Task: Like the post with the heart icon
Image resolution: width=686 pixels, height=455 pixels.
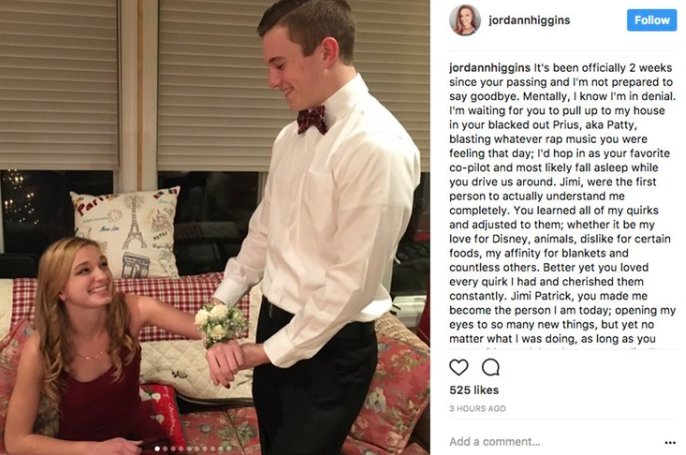Action: (458, 368)
